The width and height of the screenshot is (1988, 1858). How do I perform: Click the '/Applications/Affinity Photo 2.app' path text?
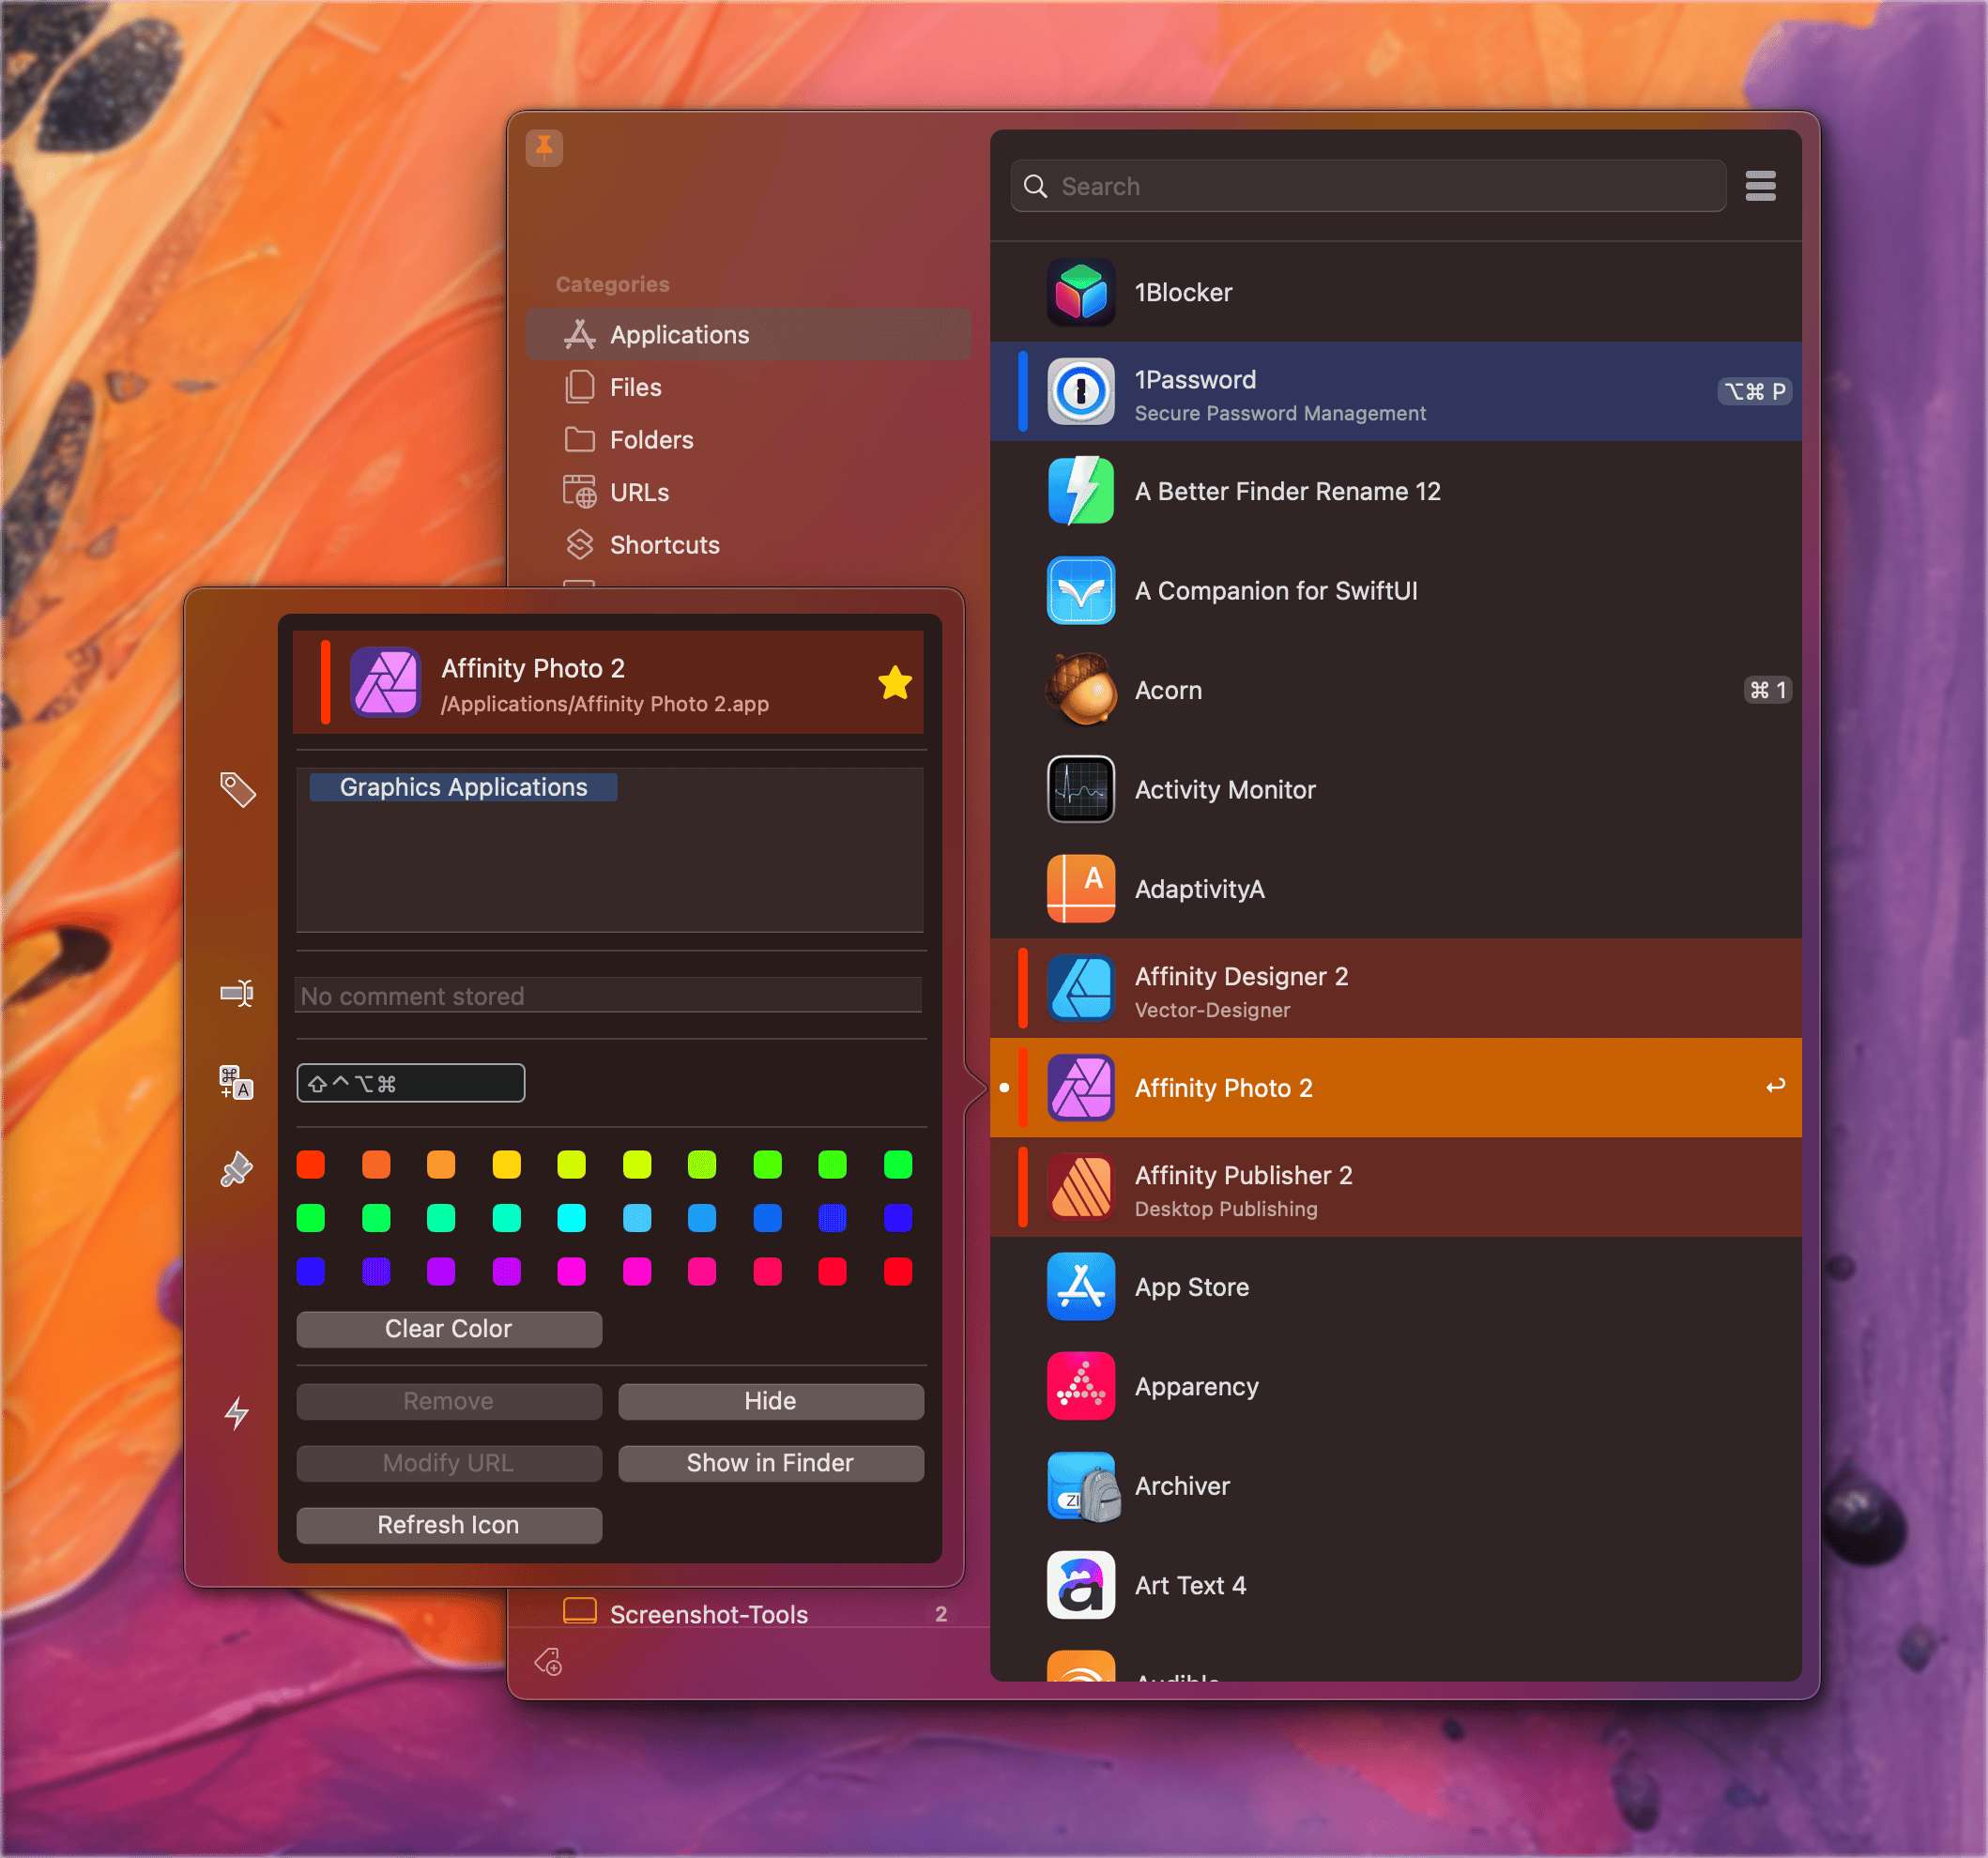pyautogui.click(x=605, y=704)
